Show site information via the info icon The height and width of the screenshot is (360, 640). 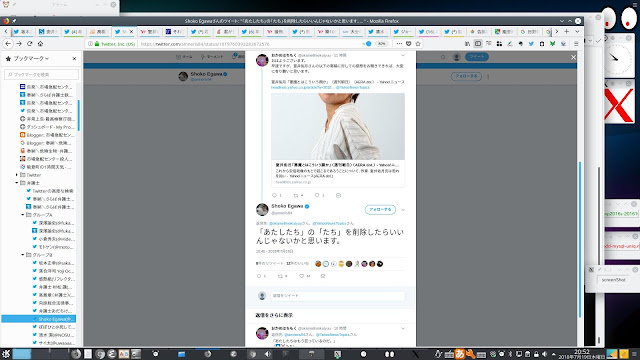[x=90, y=44]
